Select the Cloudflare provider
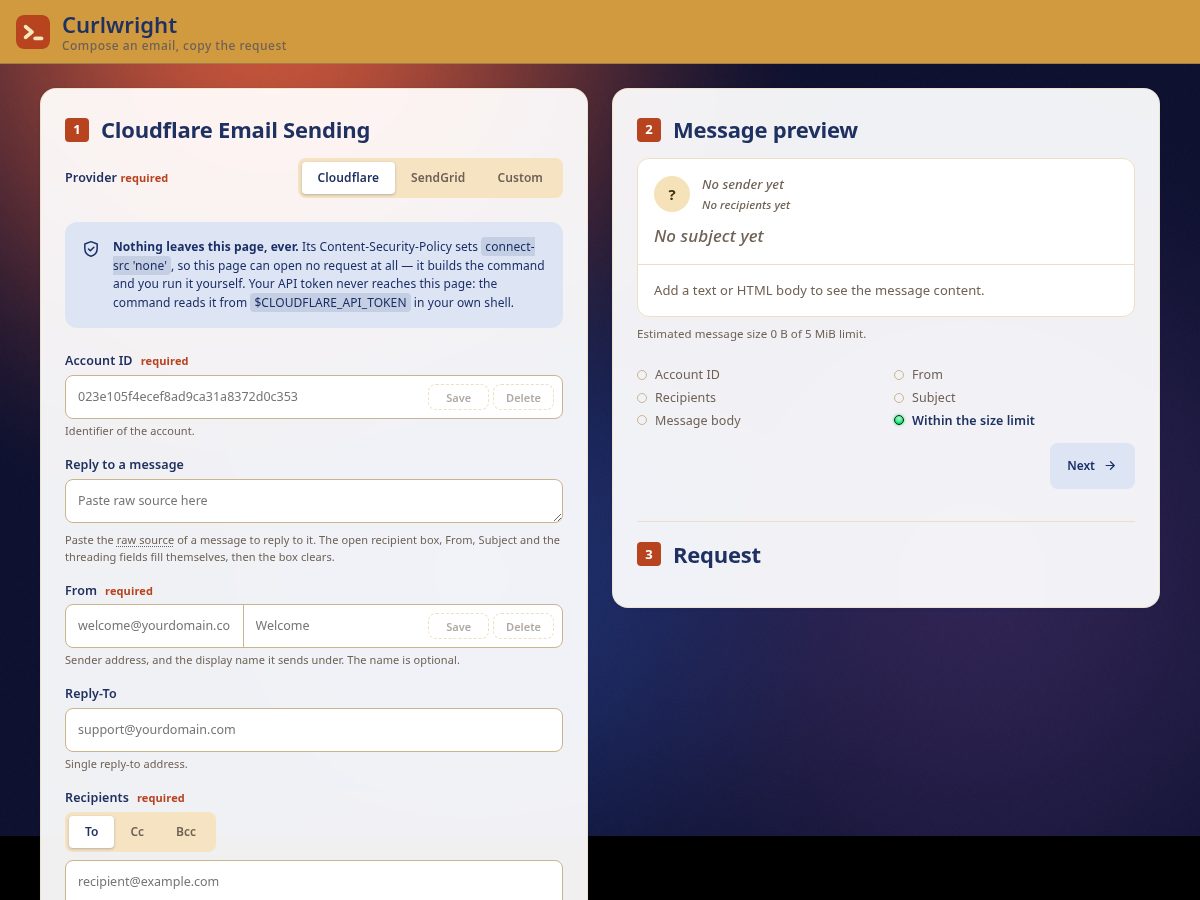The height and width of the screenshot is (900, 1200). pos(348,178)
